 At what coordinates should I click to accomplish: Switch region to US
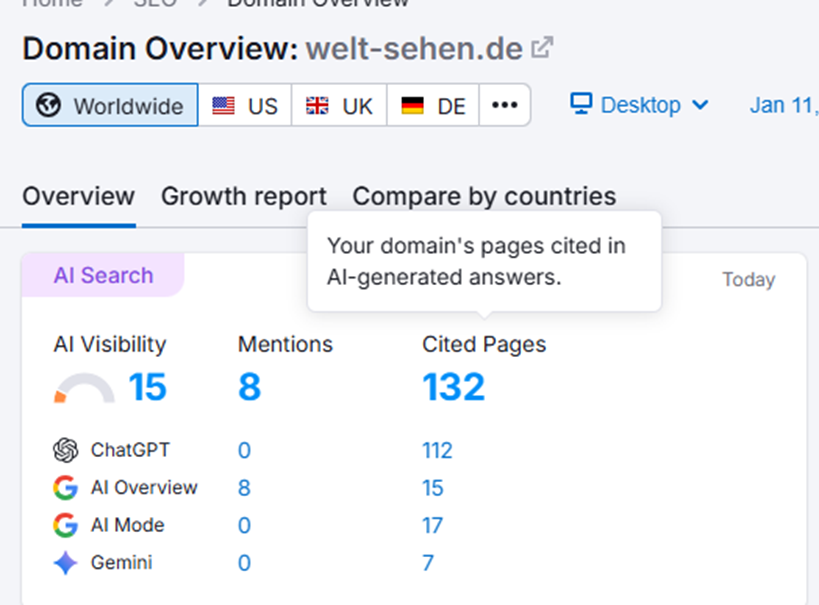click(245, 105)
